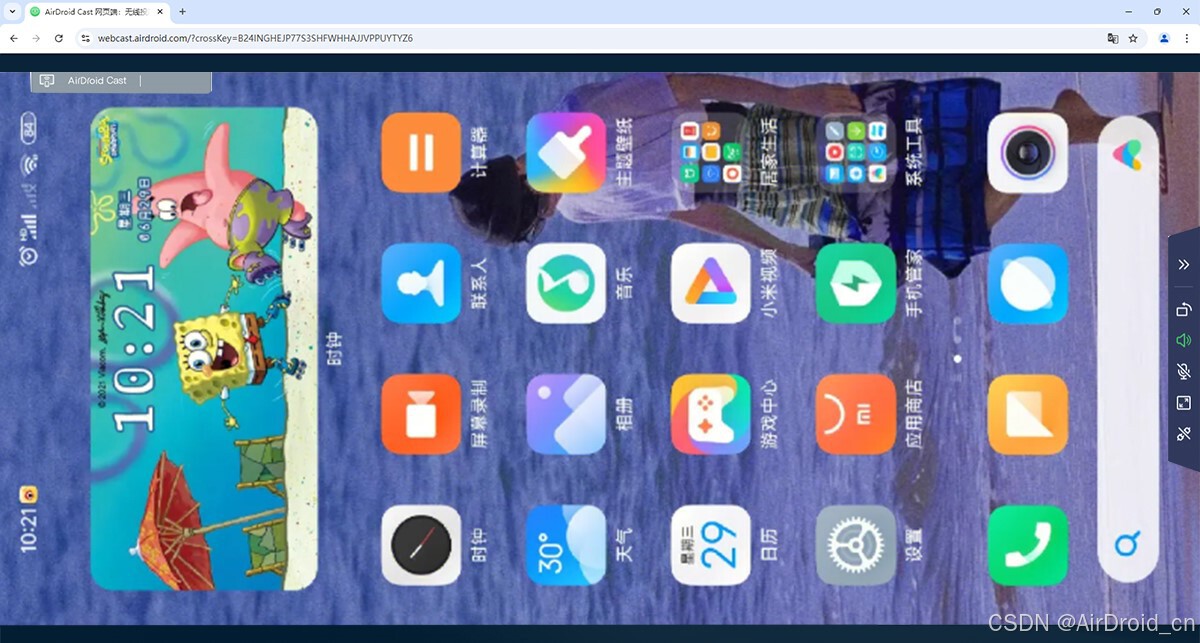Open the Chrome three-dot menu

(x=1187, y=38)
